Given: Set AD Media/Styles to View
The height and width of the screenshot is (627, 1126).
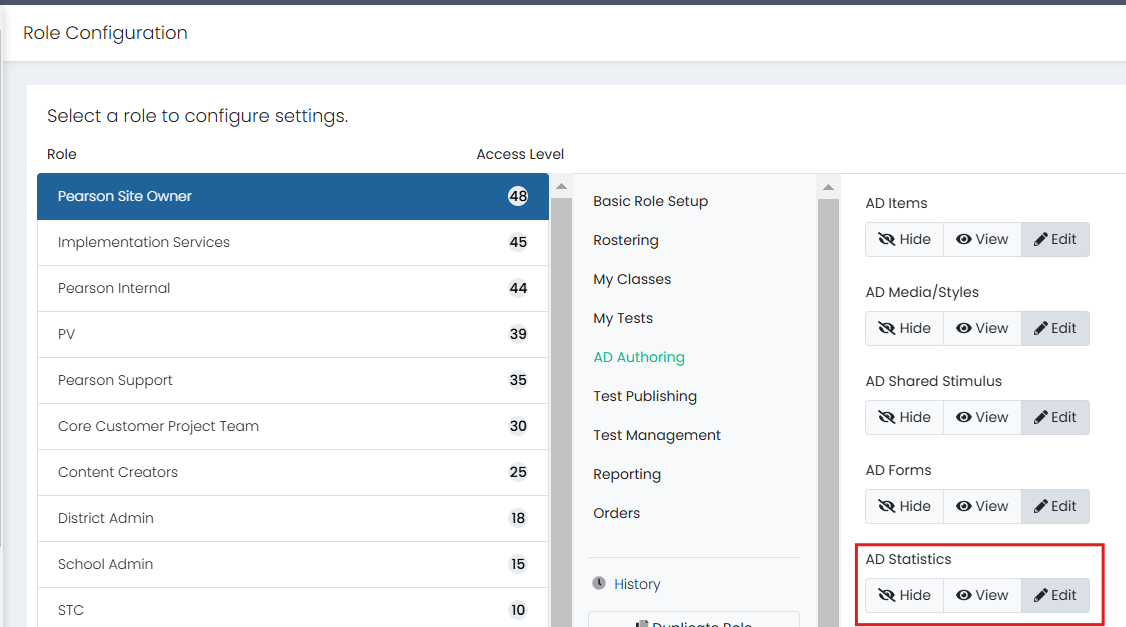Looking at the screenshot, I should tap(982, 328).
